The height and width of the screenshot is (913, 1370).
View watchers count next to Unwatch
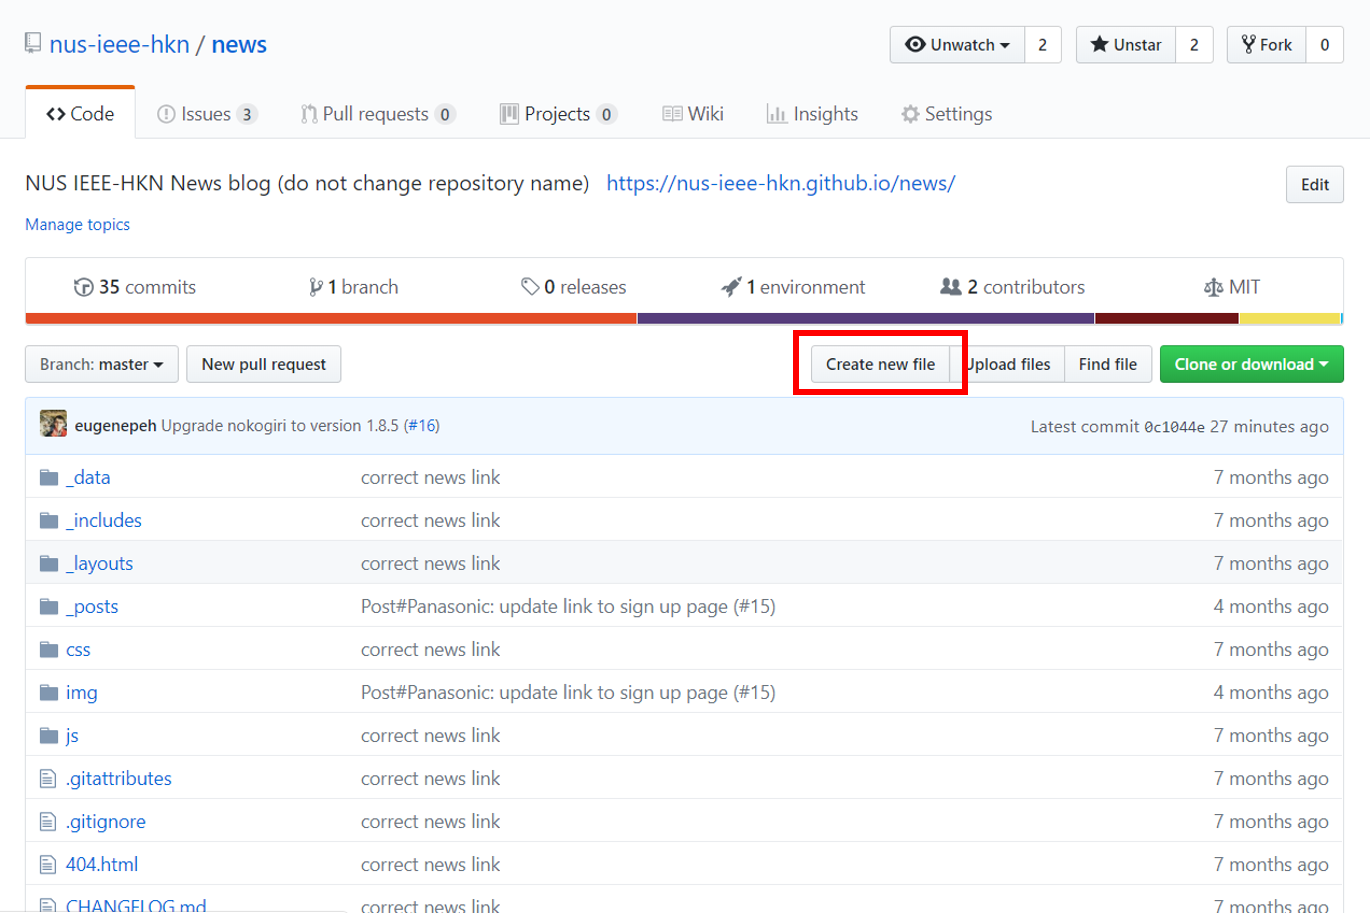1042,45
